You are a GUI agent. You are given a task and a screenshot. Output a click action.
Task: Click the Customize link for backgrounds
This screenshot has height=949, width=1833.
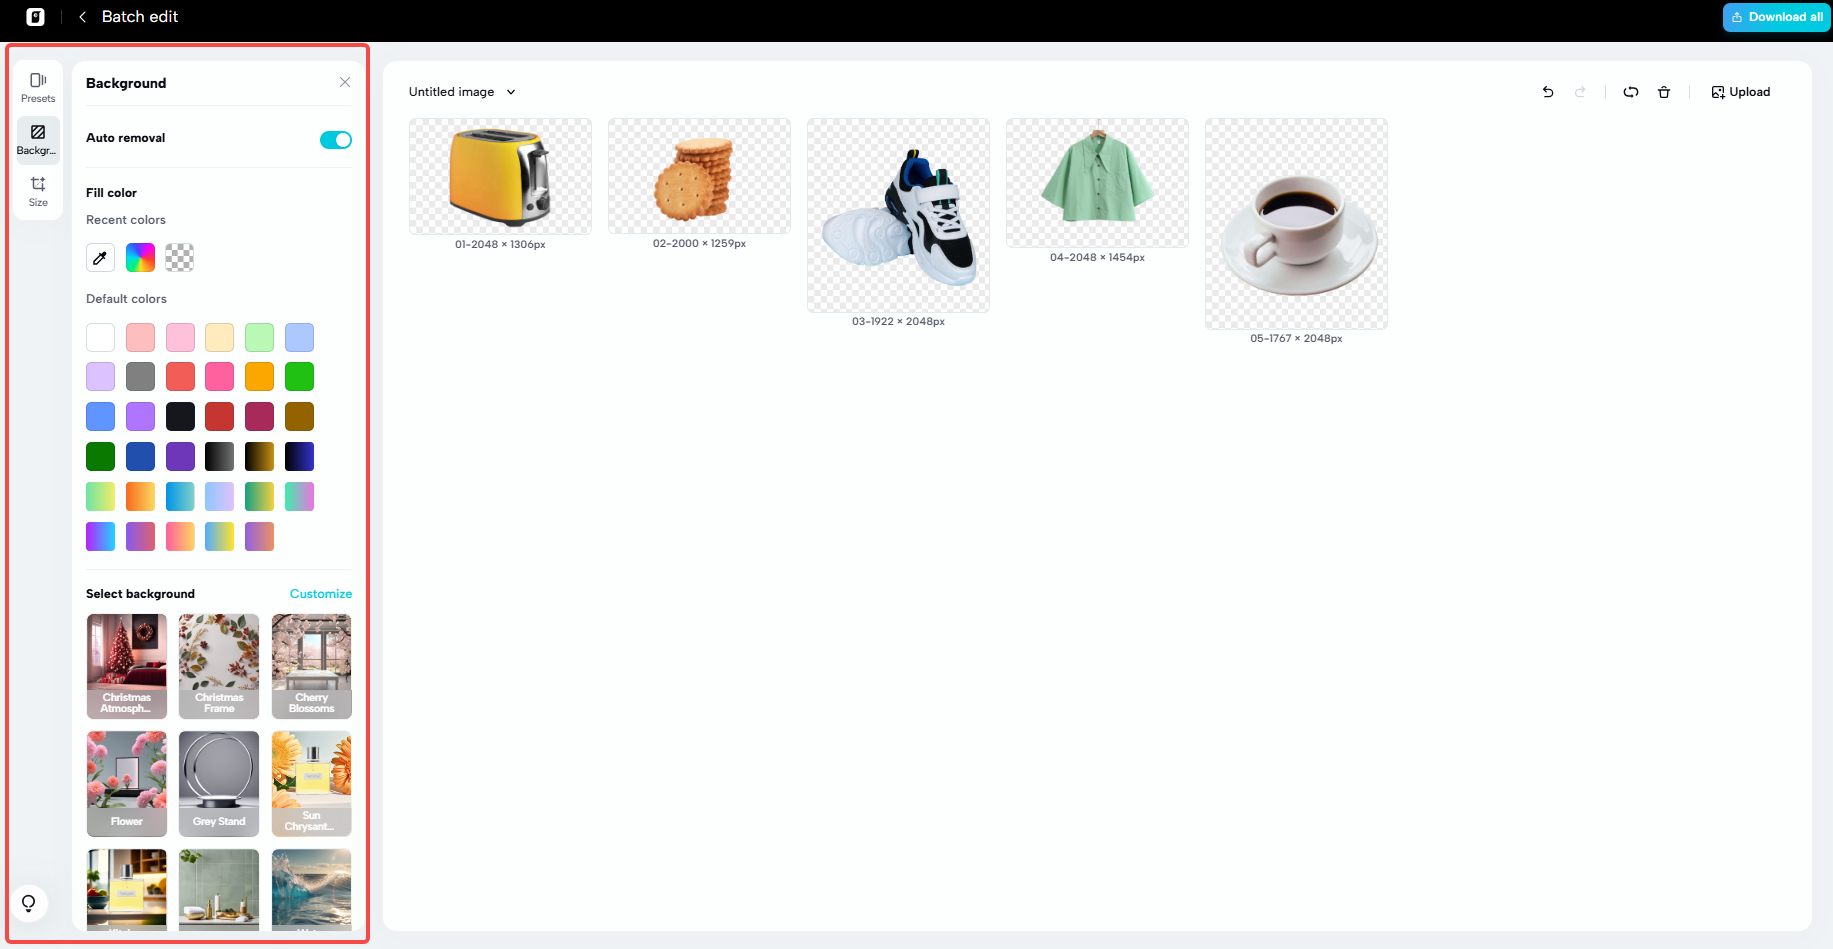pos(320,593)
